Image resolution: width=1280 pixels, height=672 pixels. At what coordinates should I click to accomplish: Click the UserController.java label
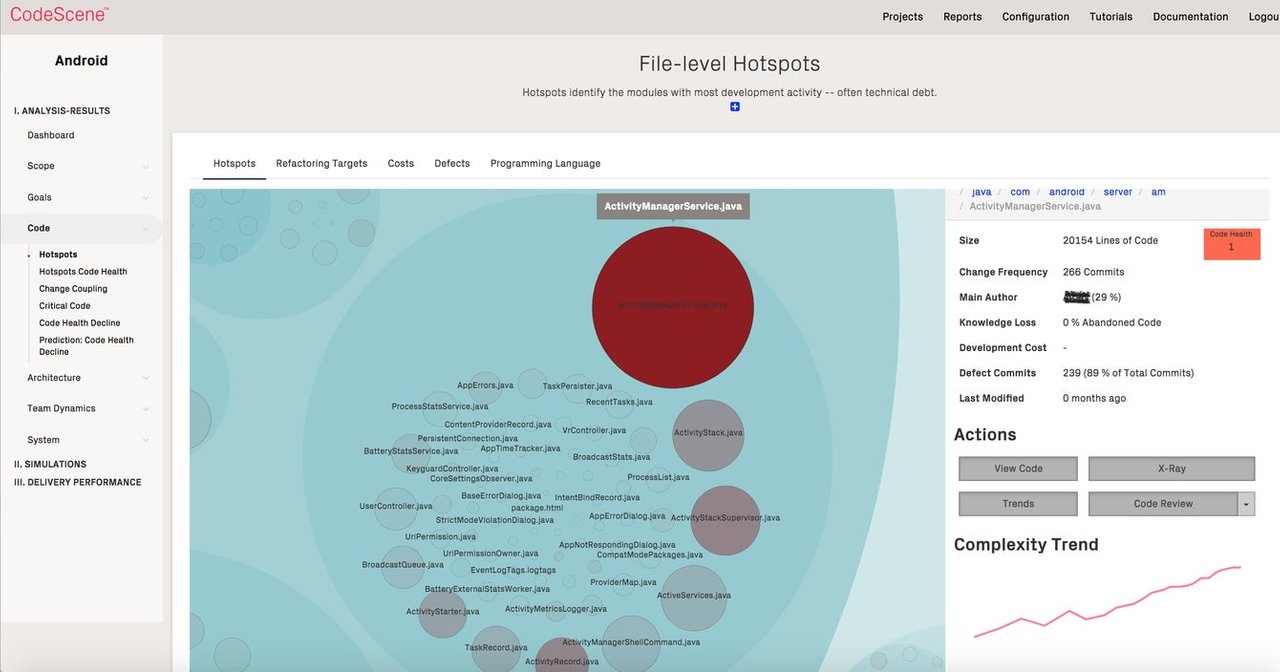pyautogui.click(x=396, y=507)
